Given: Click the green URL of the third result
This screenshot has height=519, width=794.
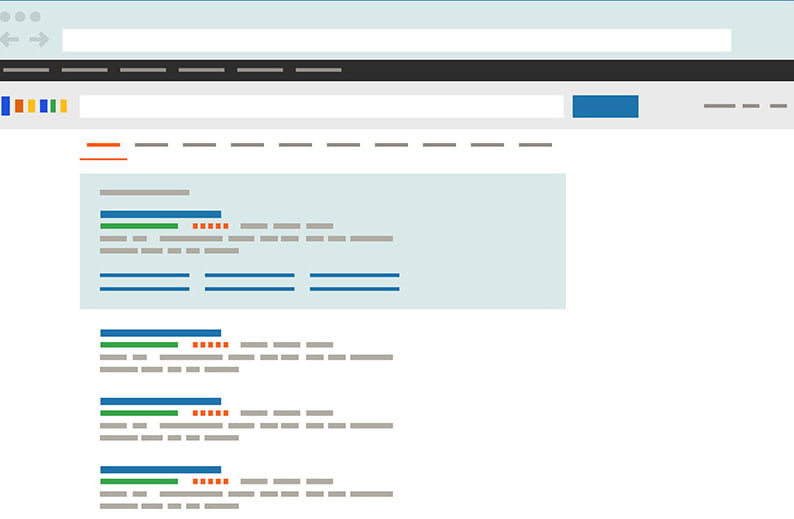Looking at the screenshot, I should 139,412.
